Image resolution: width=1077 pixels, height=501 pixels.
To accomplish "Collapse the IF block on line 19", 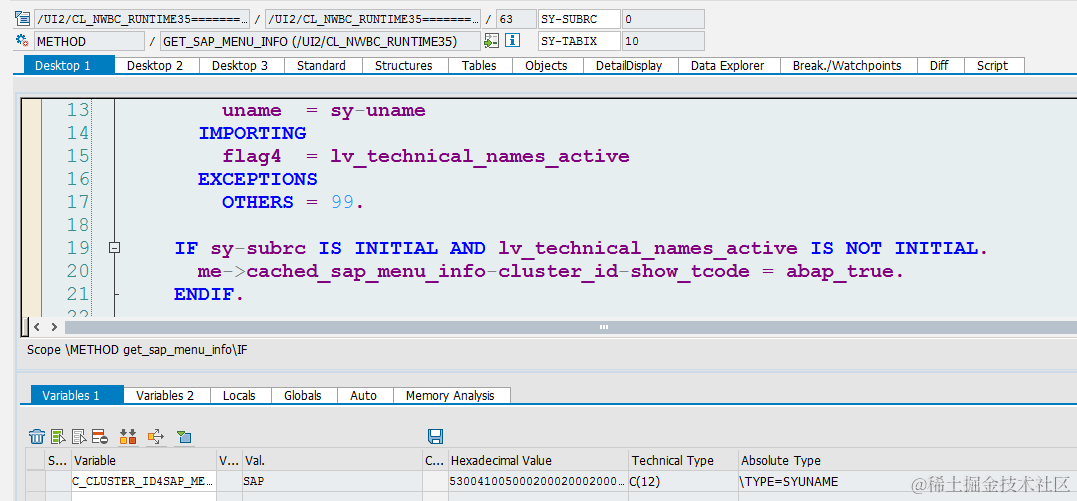I will [115, 248].
